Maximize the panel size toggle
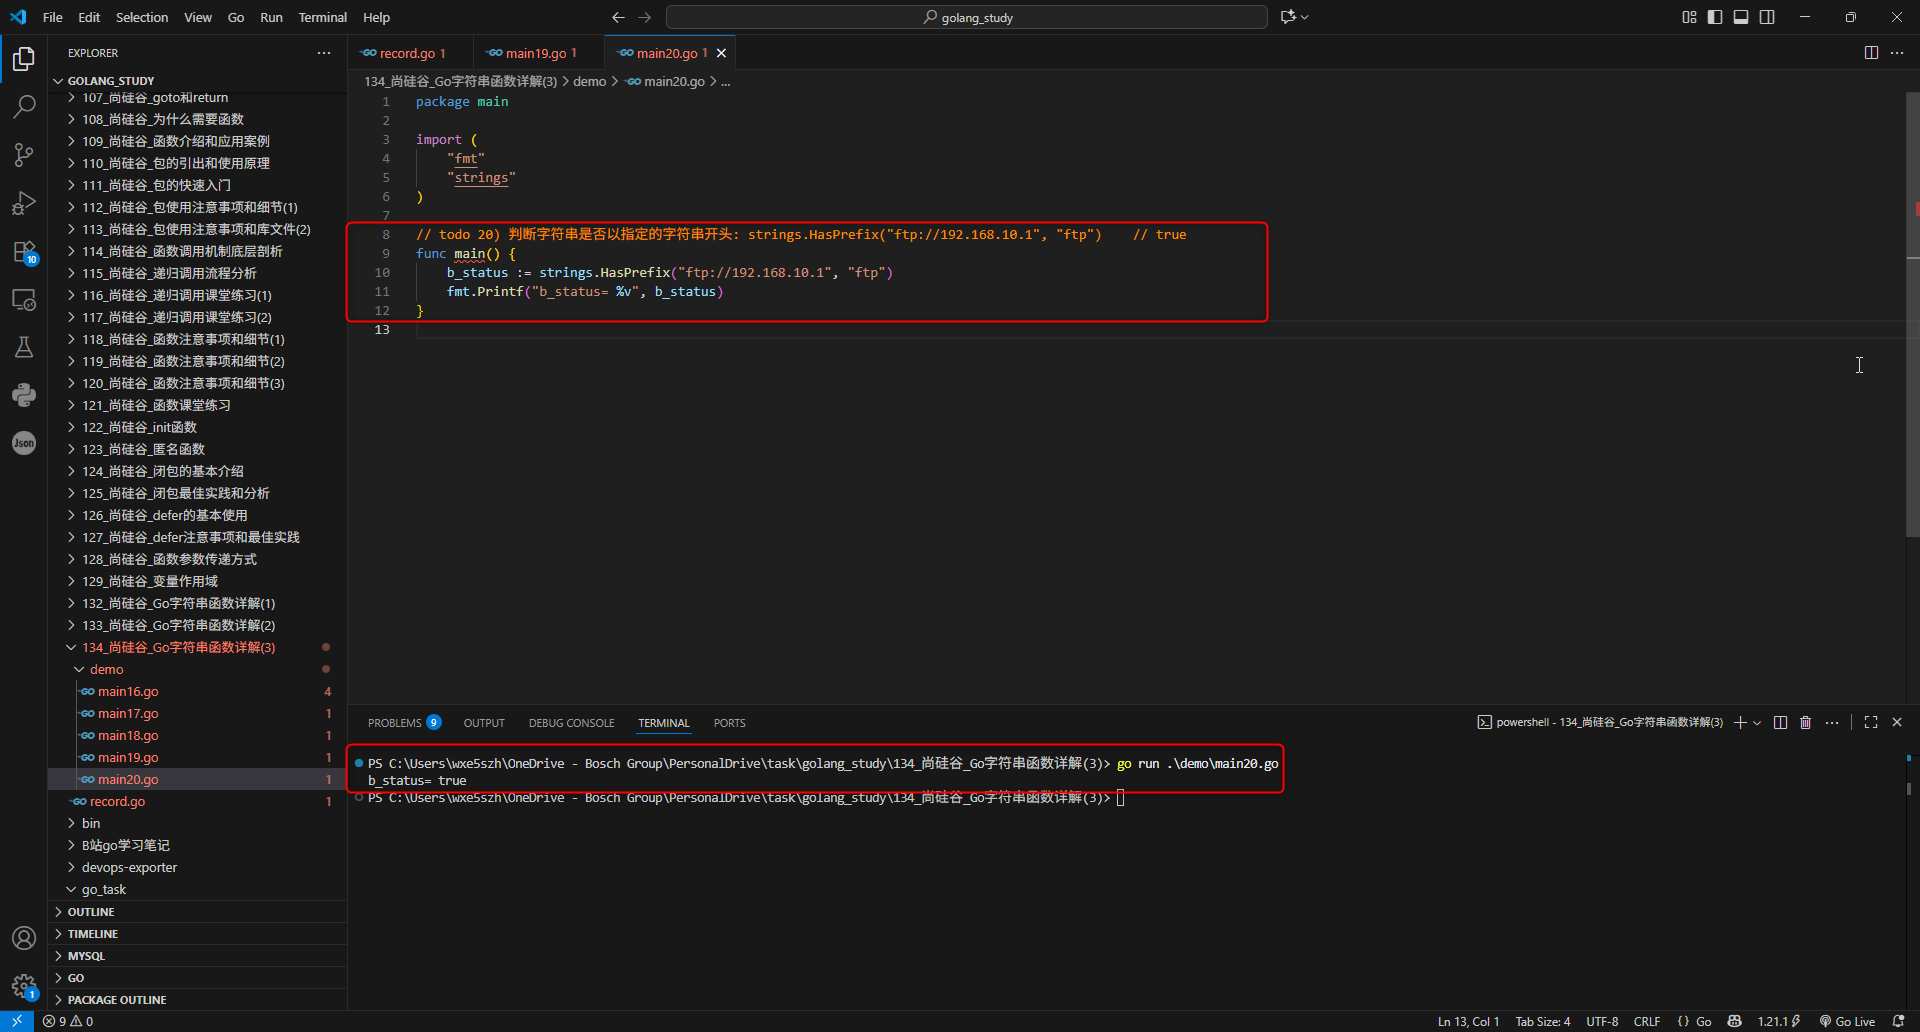Image resolution: width=1920 pixels, height=1032 pixels. click(x=1871, y=722)
